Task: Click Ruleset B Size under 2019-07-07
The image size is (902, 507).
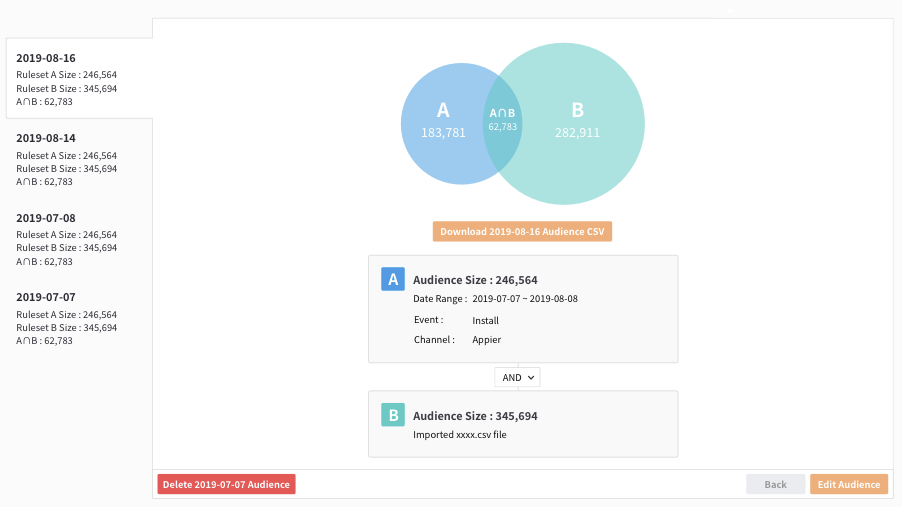Action: coord(66,327)
